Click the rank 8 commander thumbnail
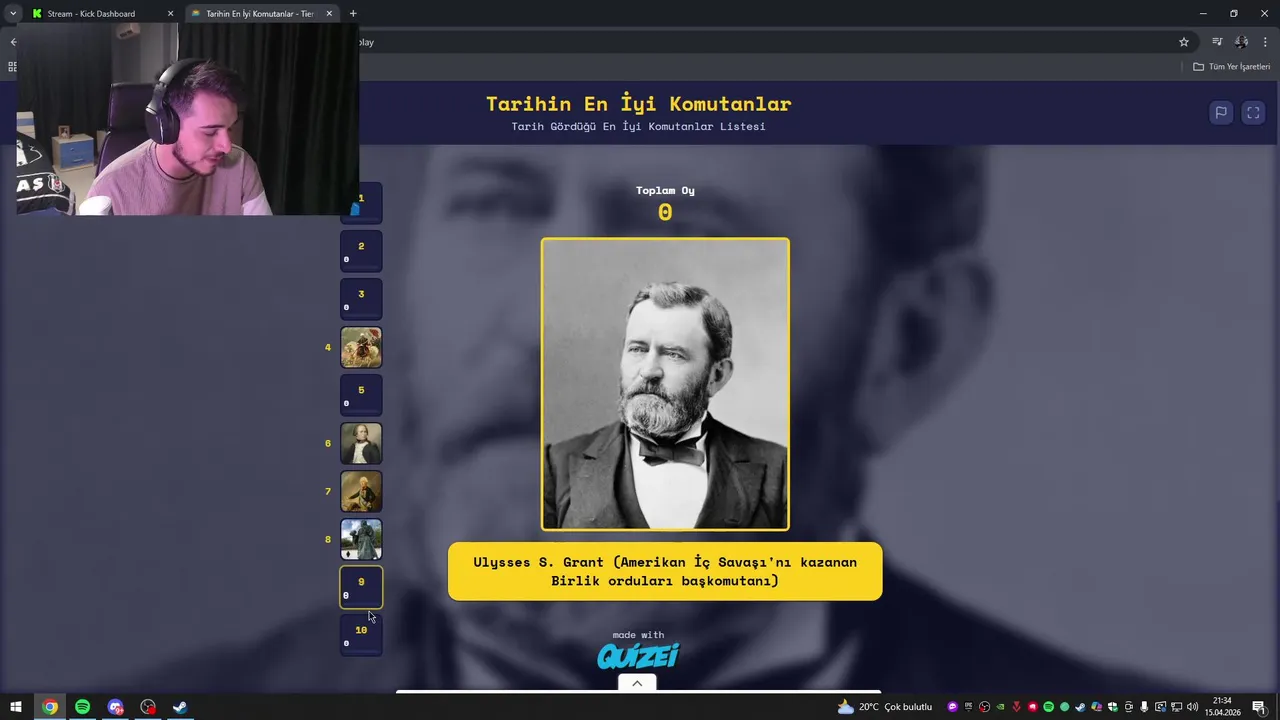Image resolution: width=1280 pixels, height=720 pixels. (x=361, y=540)
